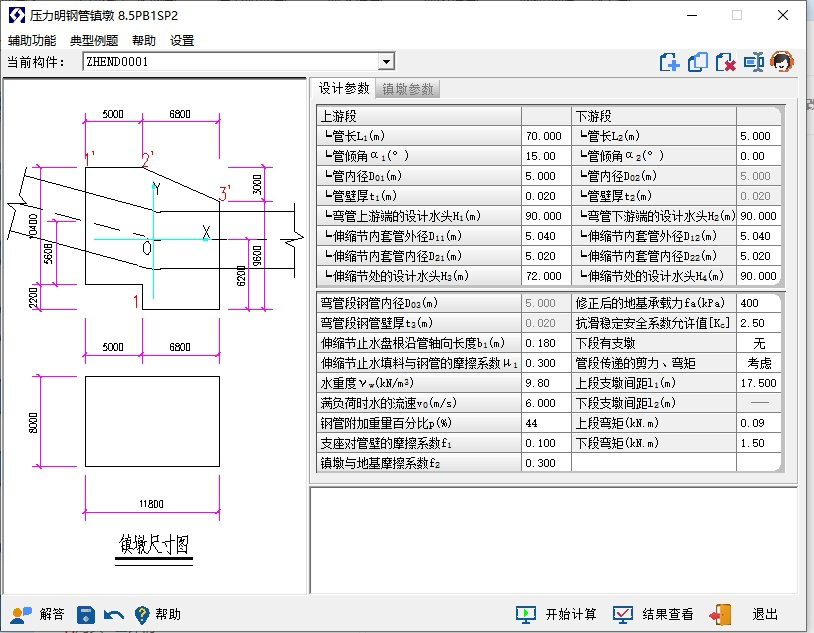Open the 设置 menu
This screenshot has width=814, height=633.
[x=182, y=41]
